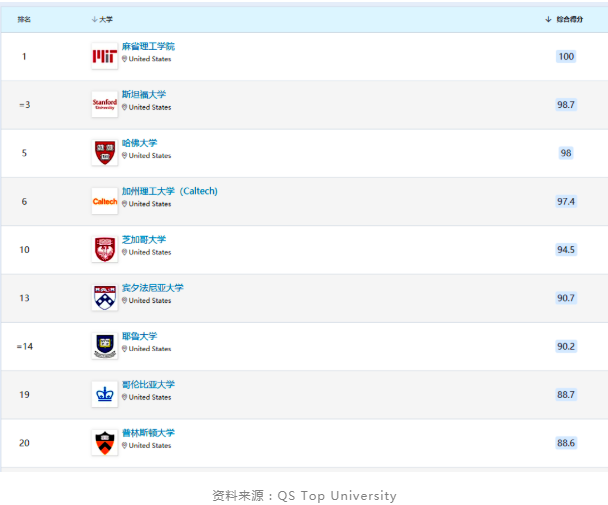Open the 麻省理工学院 link

(148, 46)
